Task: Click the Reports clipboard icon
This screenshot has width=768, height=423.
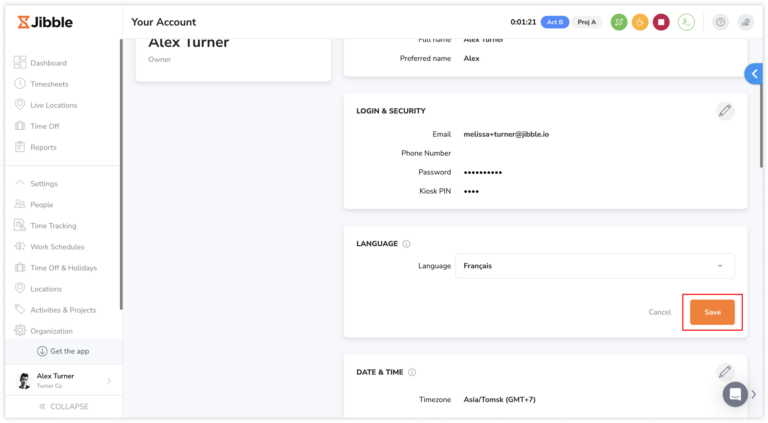Action: pyautogui.click(x=20, y=146)
